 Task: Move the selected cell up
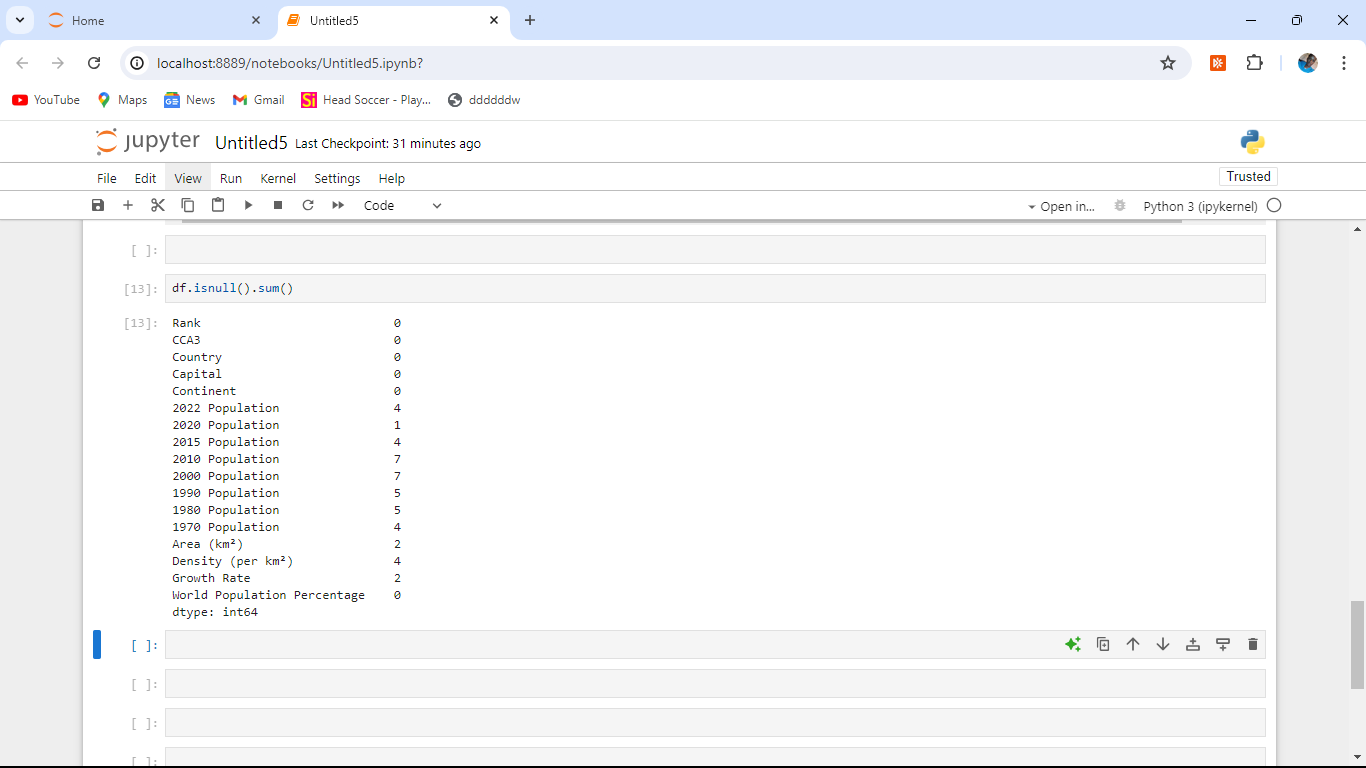click(x=1133, y=645)
